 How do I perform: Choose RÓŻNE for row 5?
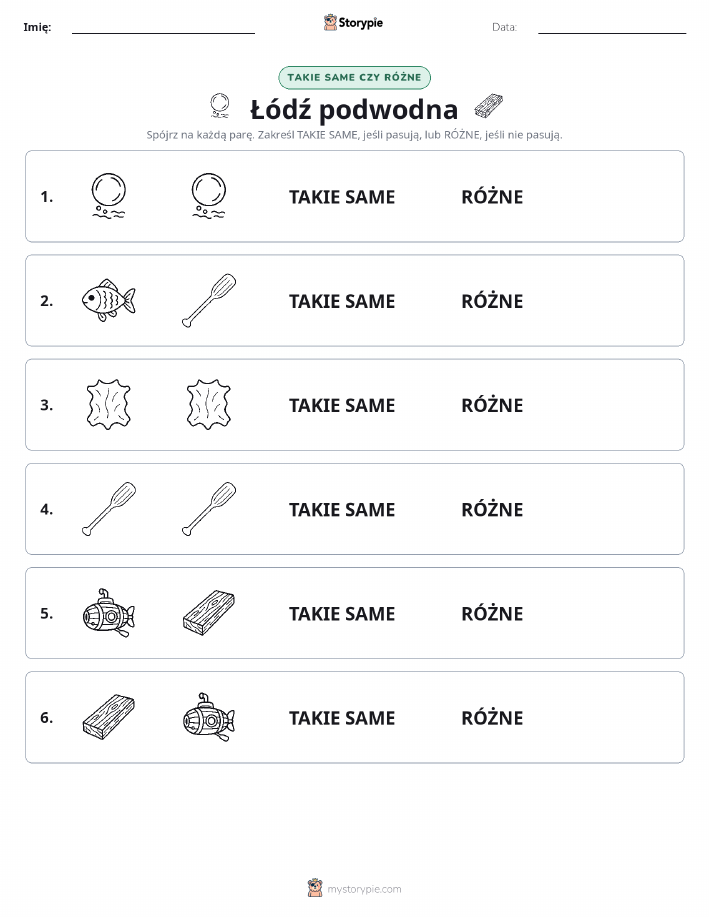(x=492, y=613)
